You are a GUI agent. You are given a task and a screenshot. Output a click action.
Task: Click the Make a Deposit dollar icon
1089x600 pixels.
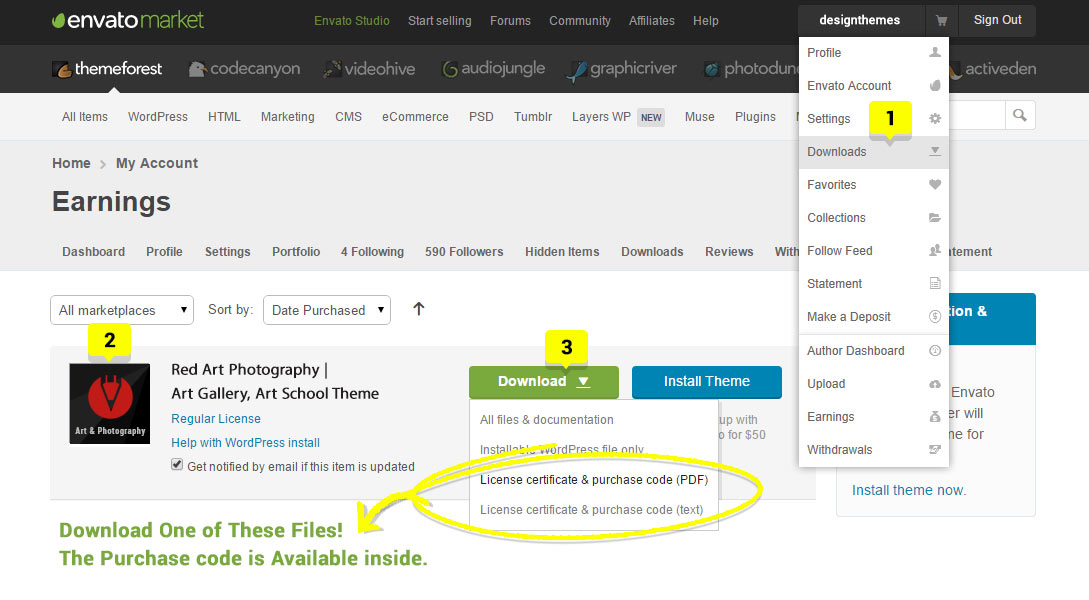(x=934, y=317)
